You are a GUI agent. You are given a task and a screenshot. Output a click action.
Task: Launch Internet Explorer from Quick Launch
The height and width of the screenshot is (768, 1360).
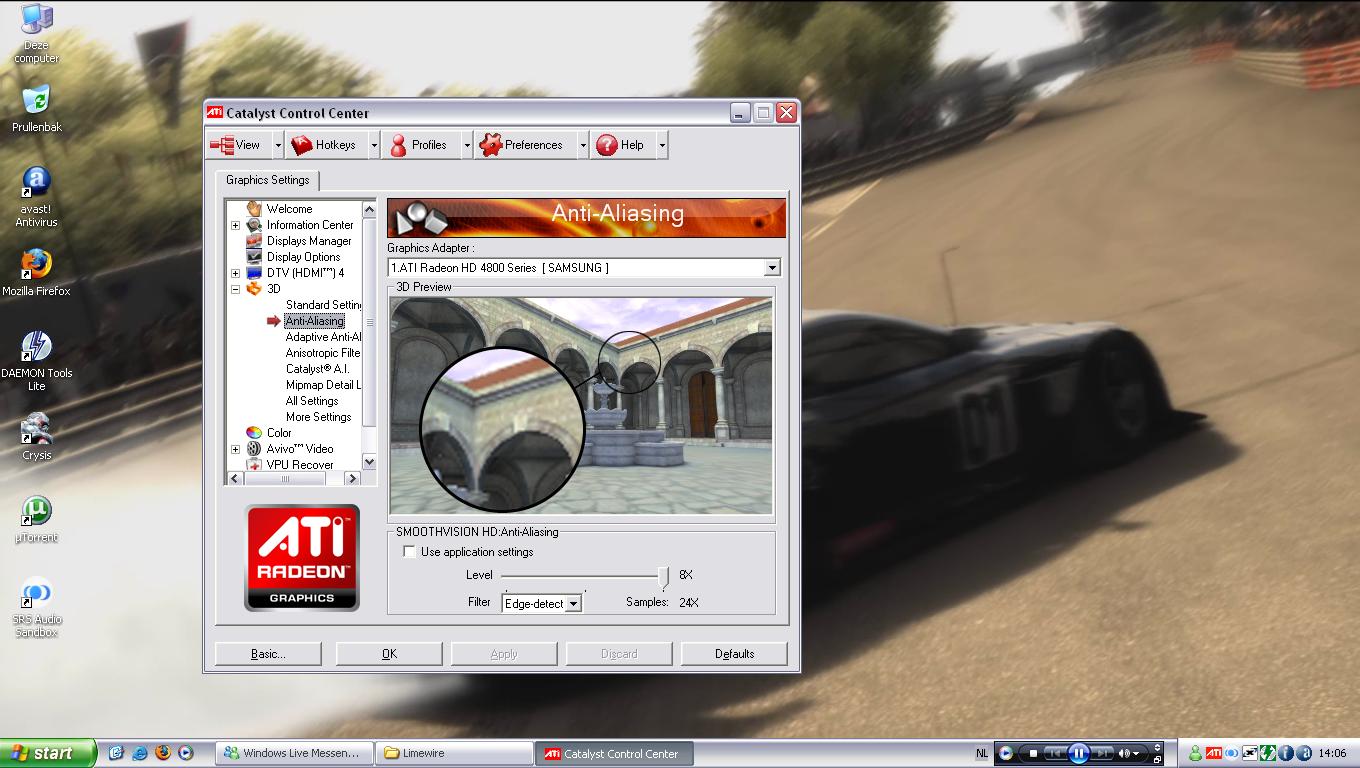pyautogui.click(x=139, y=753)
